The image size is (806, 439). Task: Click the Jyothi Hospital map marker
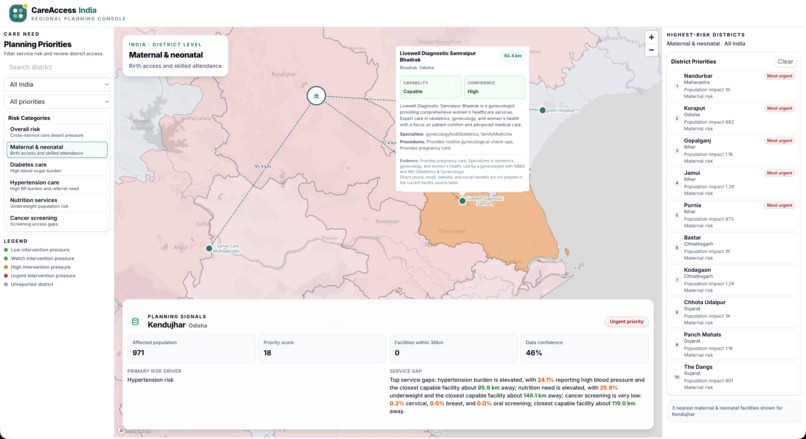(x=542, y=110)
